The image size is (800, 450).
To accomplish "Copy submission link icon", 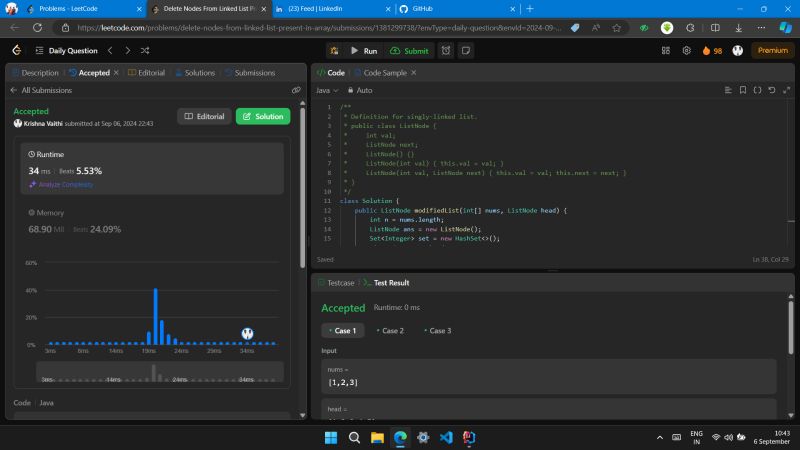I will tap(296, 90).
